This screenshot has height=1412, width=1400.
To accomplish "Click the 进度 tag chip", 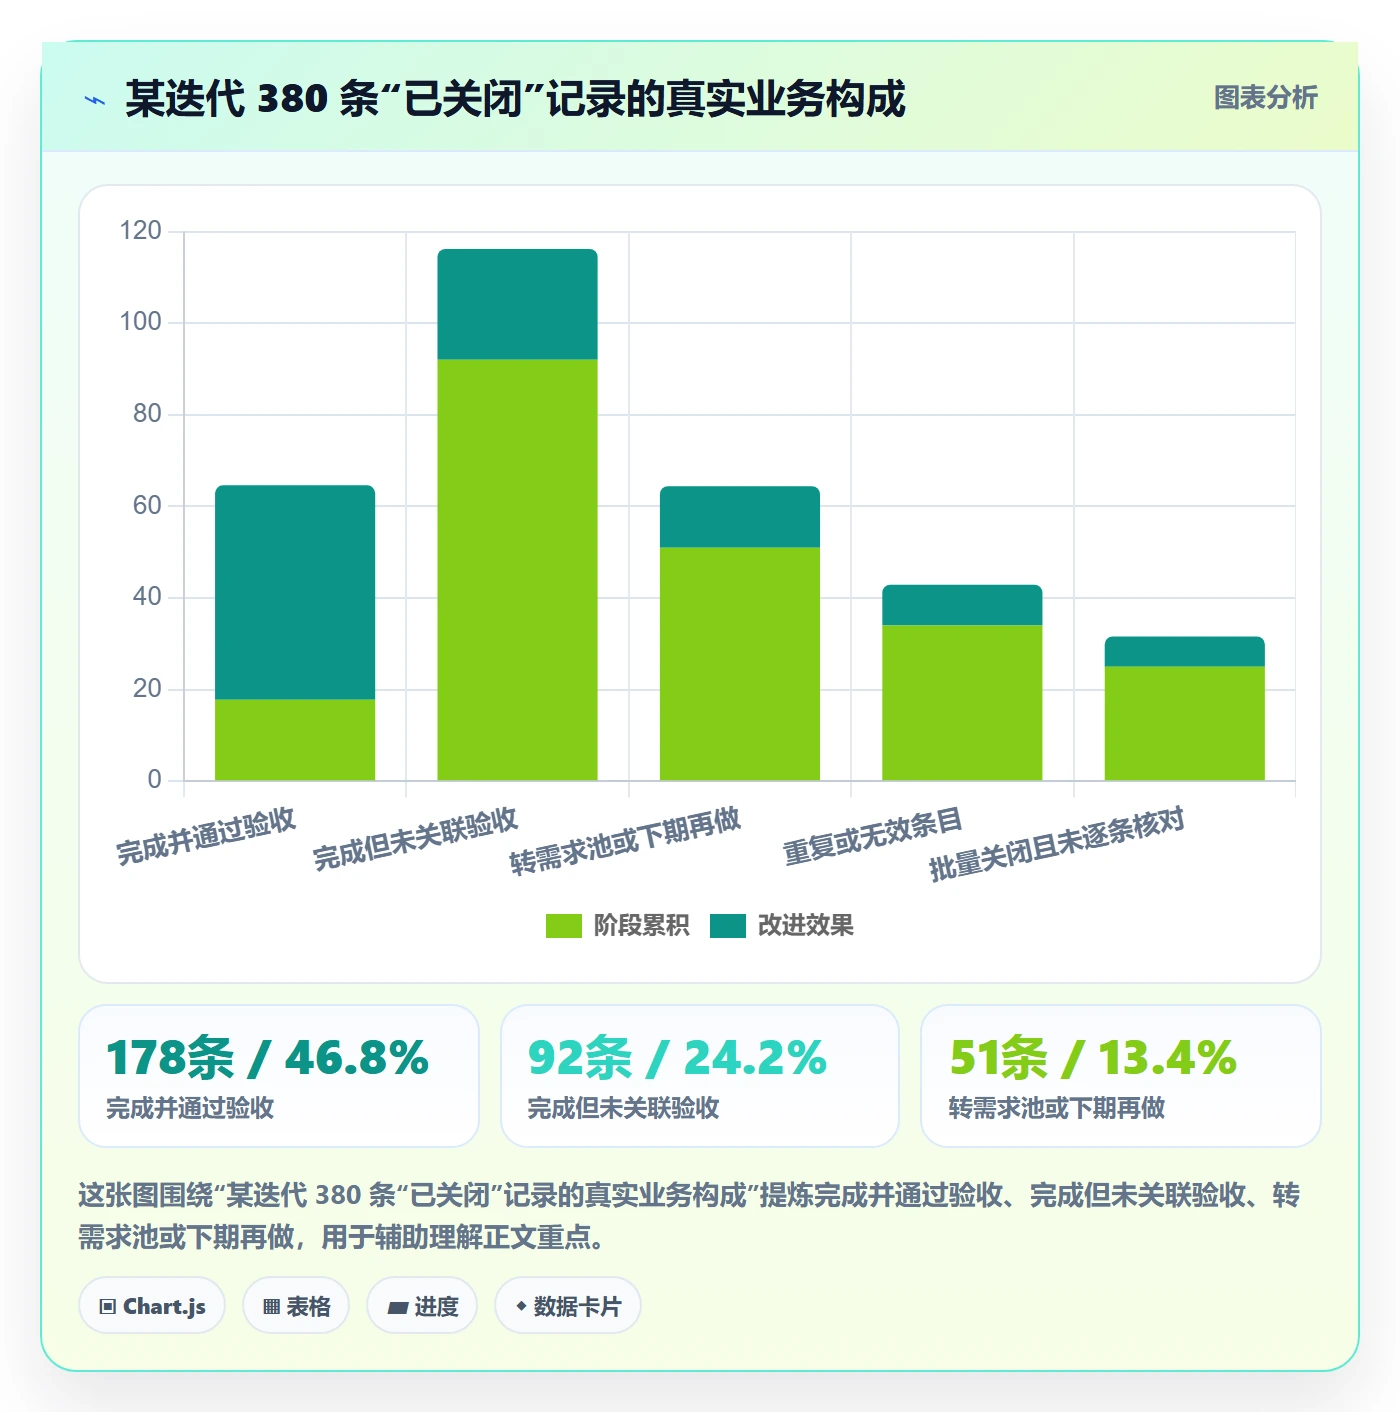I will 422,1306.
